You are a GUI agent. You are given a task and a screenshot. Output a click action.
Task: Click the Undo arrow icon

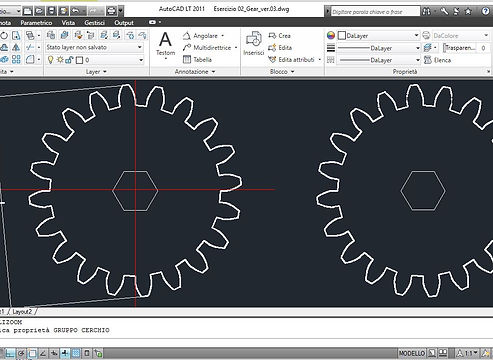(x=76, y=11)
